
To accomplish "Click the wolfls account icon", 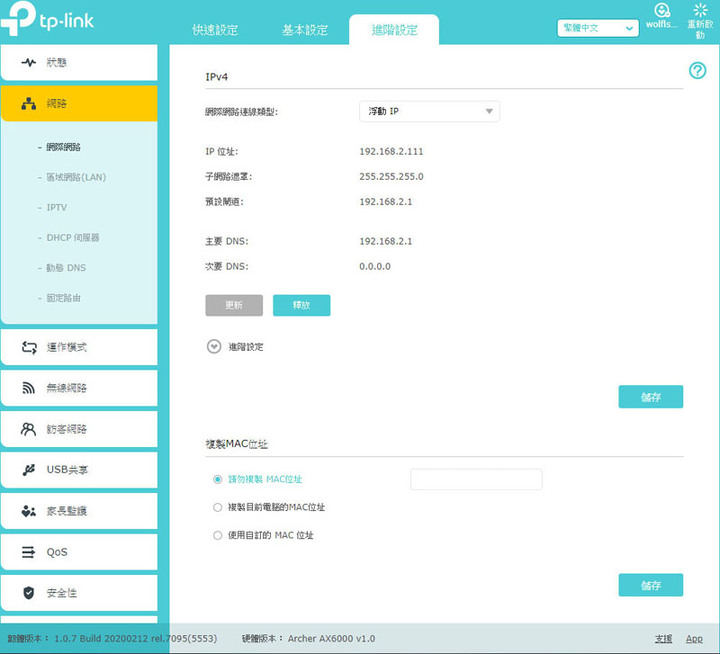I will tap(662, 10).
